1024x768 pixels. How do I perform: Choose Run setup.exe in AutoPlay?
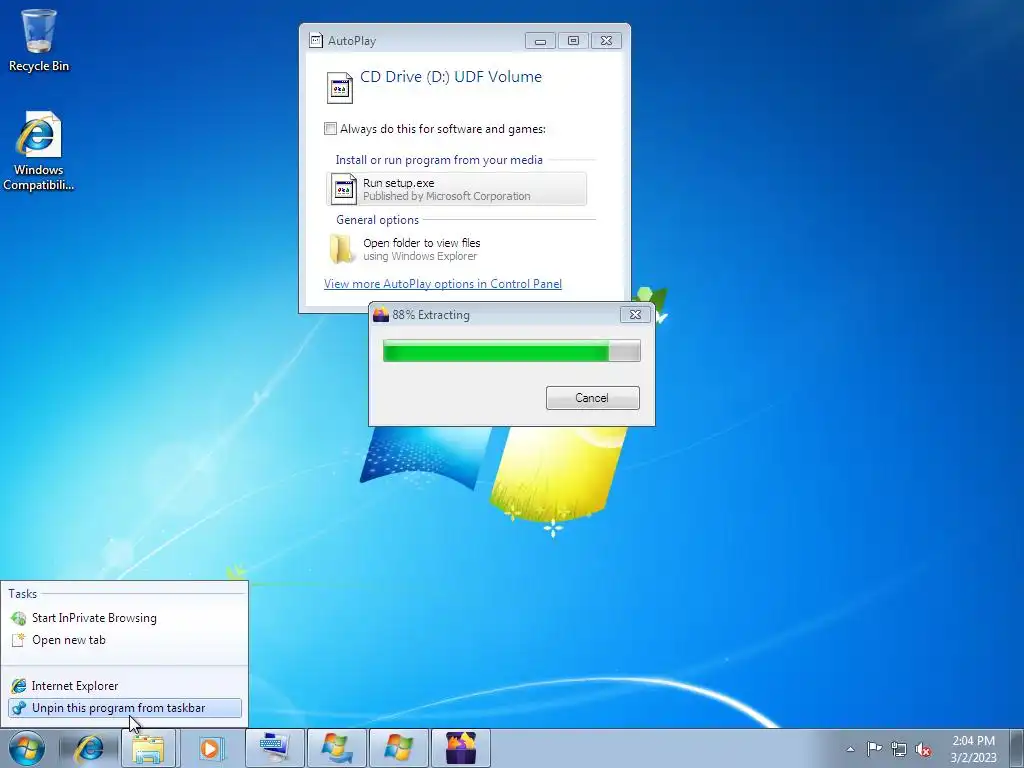pyautogui.click(x=456, y=189)
